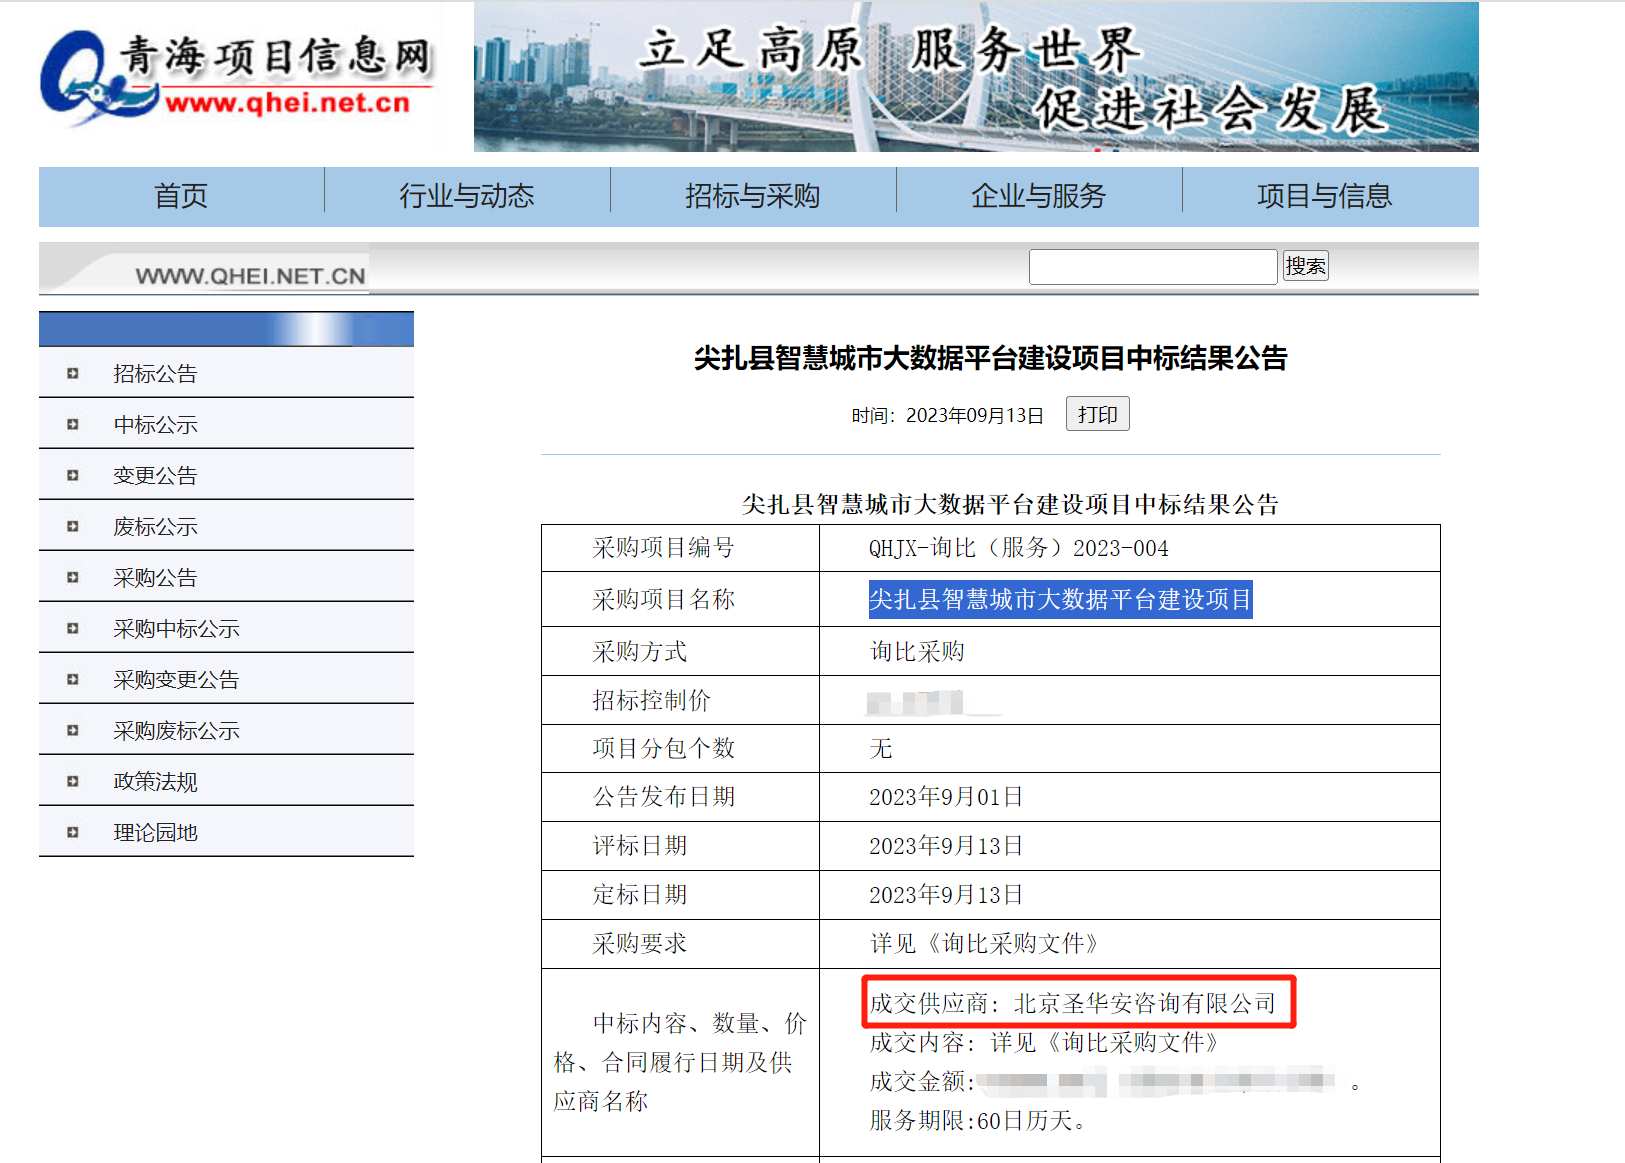Open the 首页 navigation tab

pyautogui.click(x=181, y=196)
